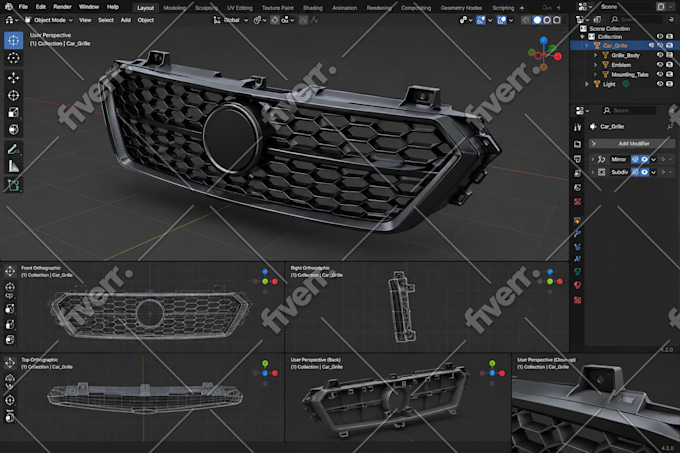680x453 pixels.
Task: Click the pin icon beside Car_Grille in properties
Action: (x=670, y=127)
